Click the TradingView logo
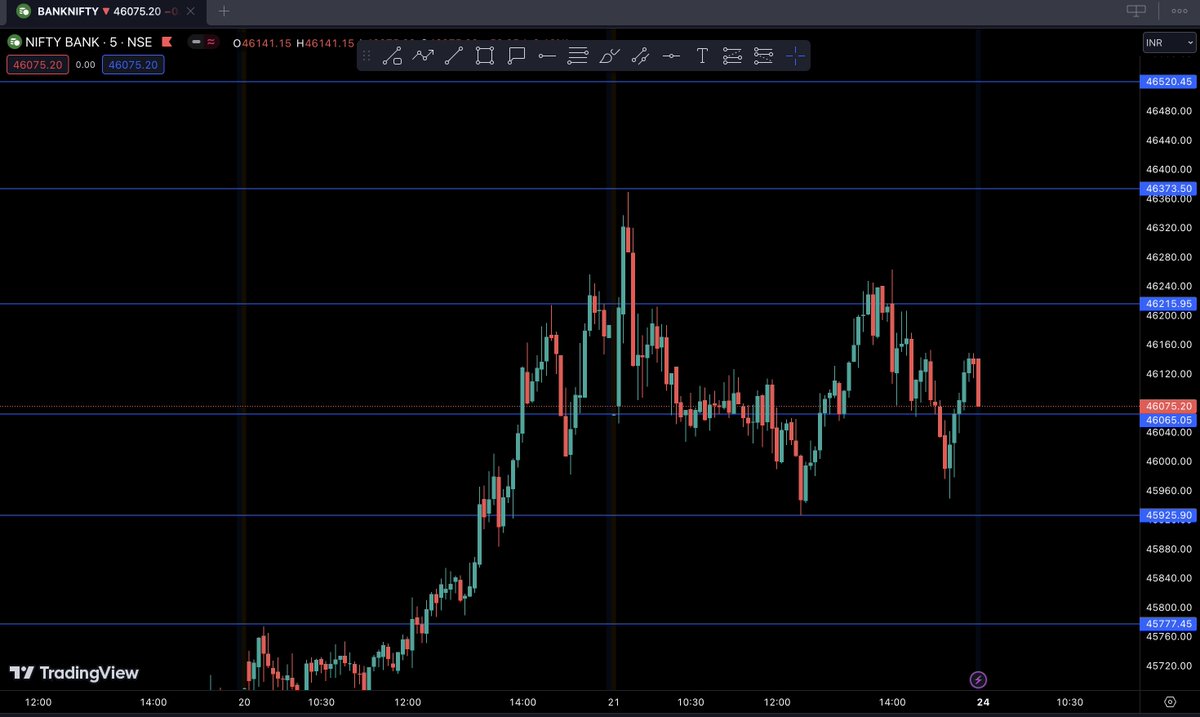Image resolution: width=1200 pixels, height=717 pixels. [x=74, y=673]
